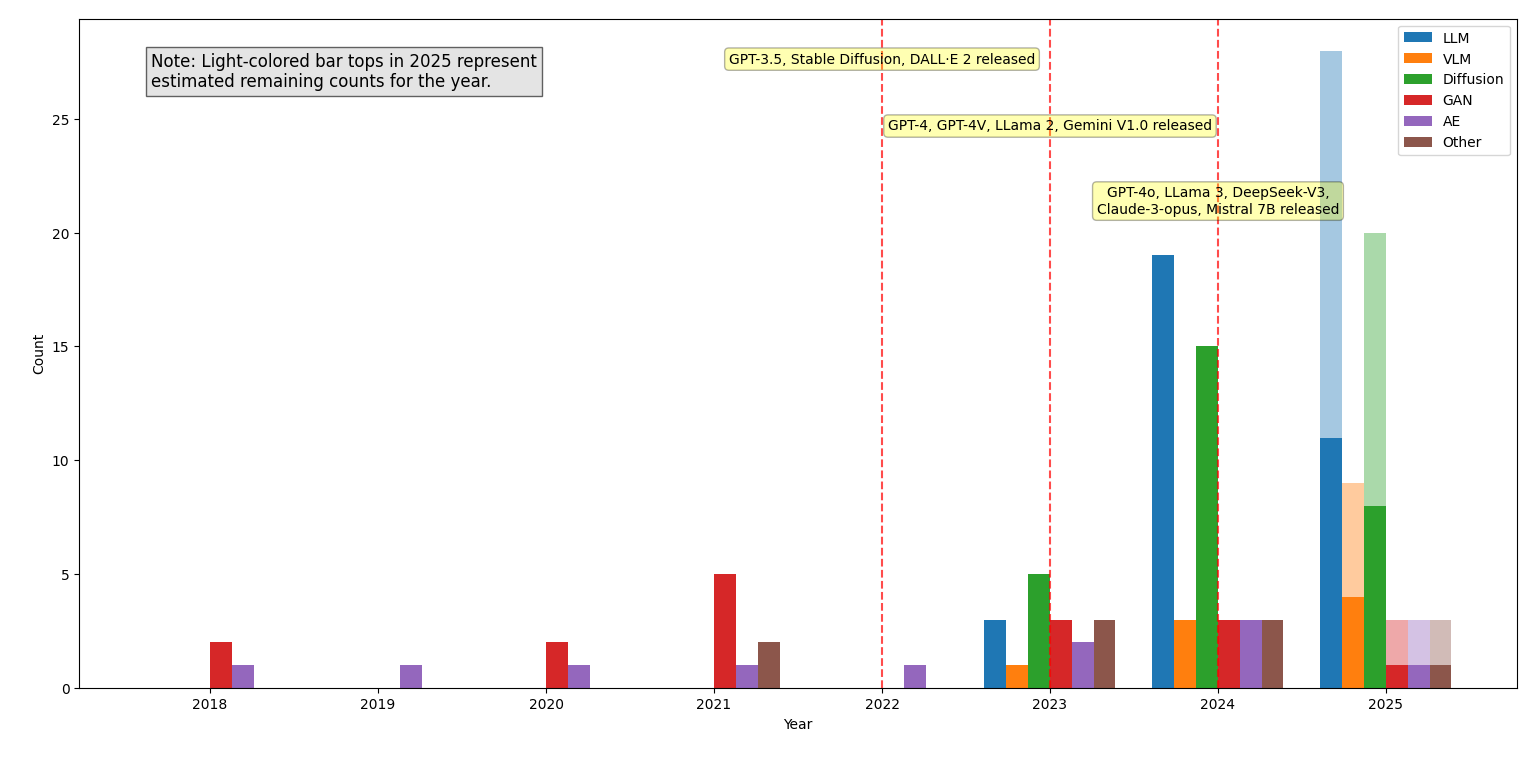Click the 25 y-axis tick label
1536x762 pixels.
coord(62,120)
